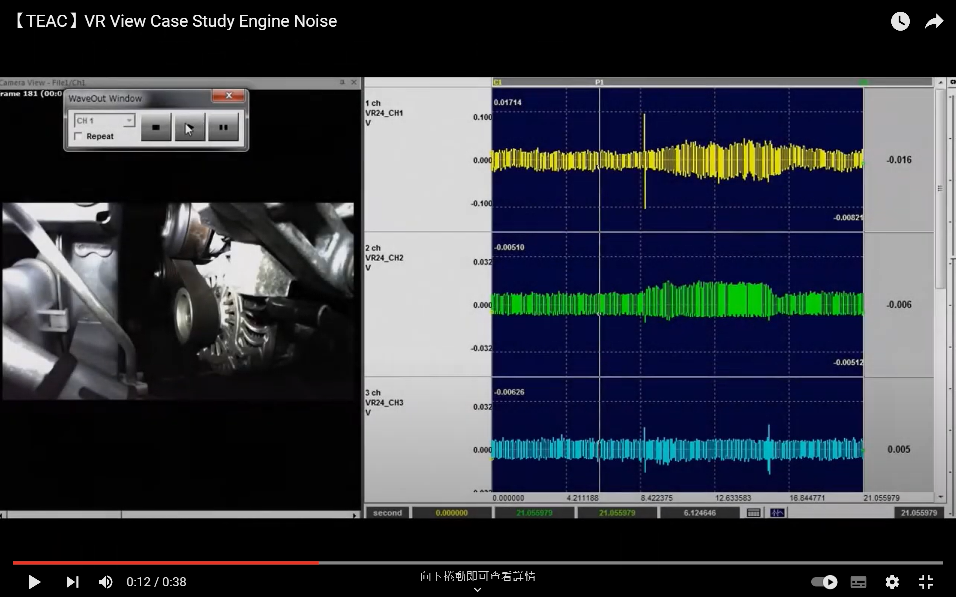Toggle the autoplay switch

pos(824,582)
